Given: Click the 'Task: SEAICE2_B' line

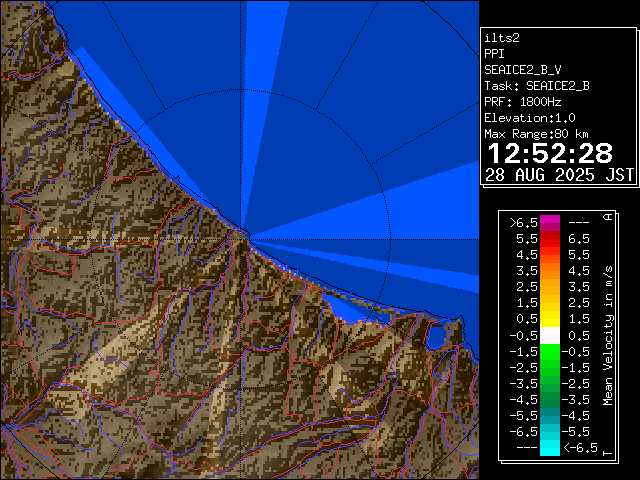Looking at the screenshot, I should pos(536,85).
